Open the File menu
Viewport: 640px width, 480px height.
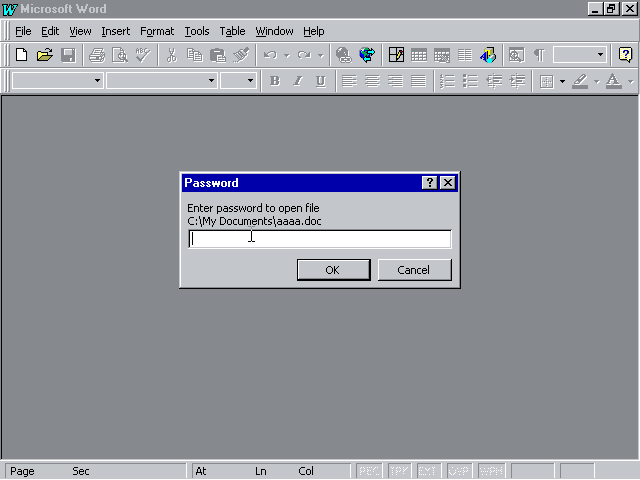[x=23, y=31]
